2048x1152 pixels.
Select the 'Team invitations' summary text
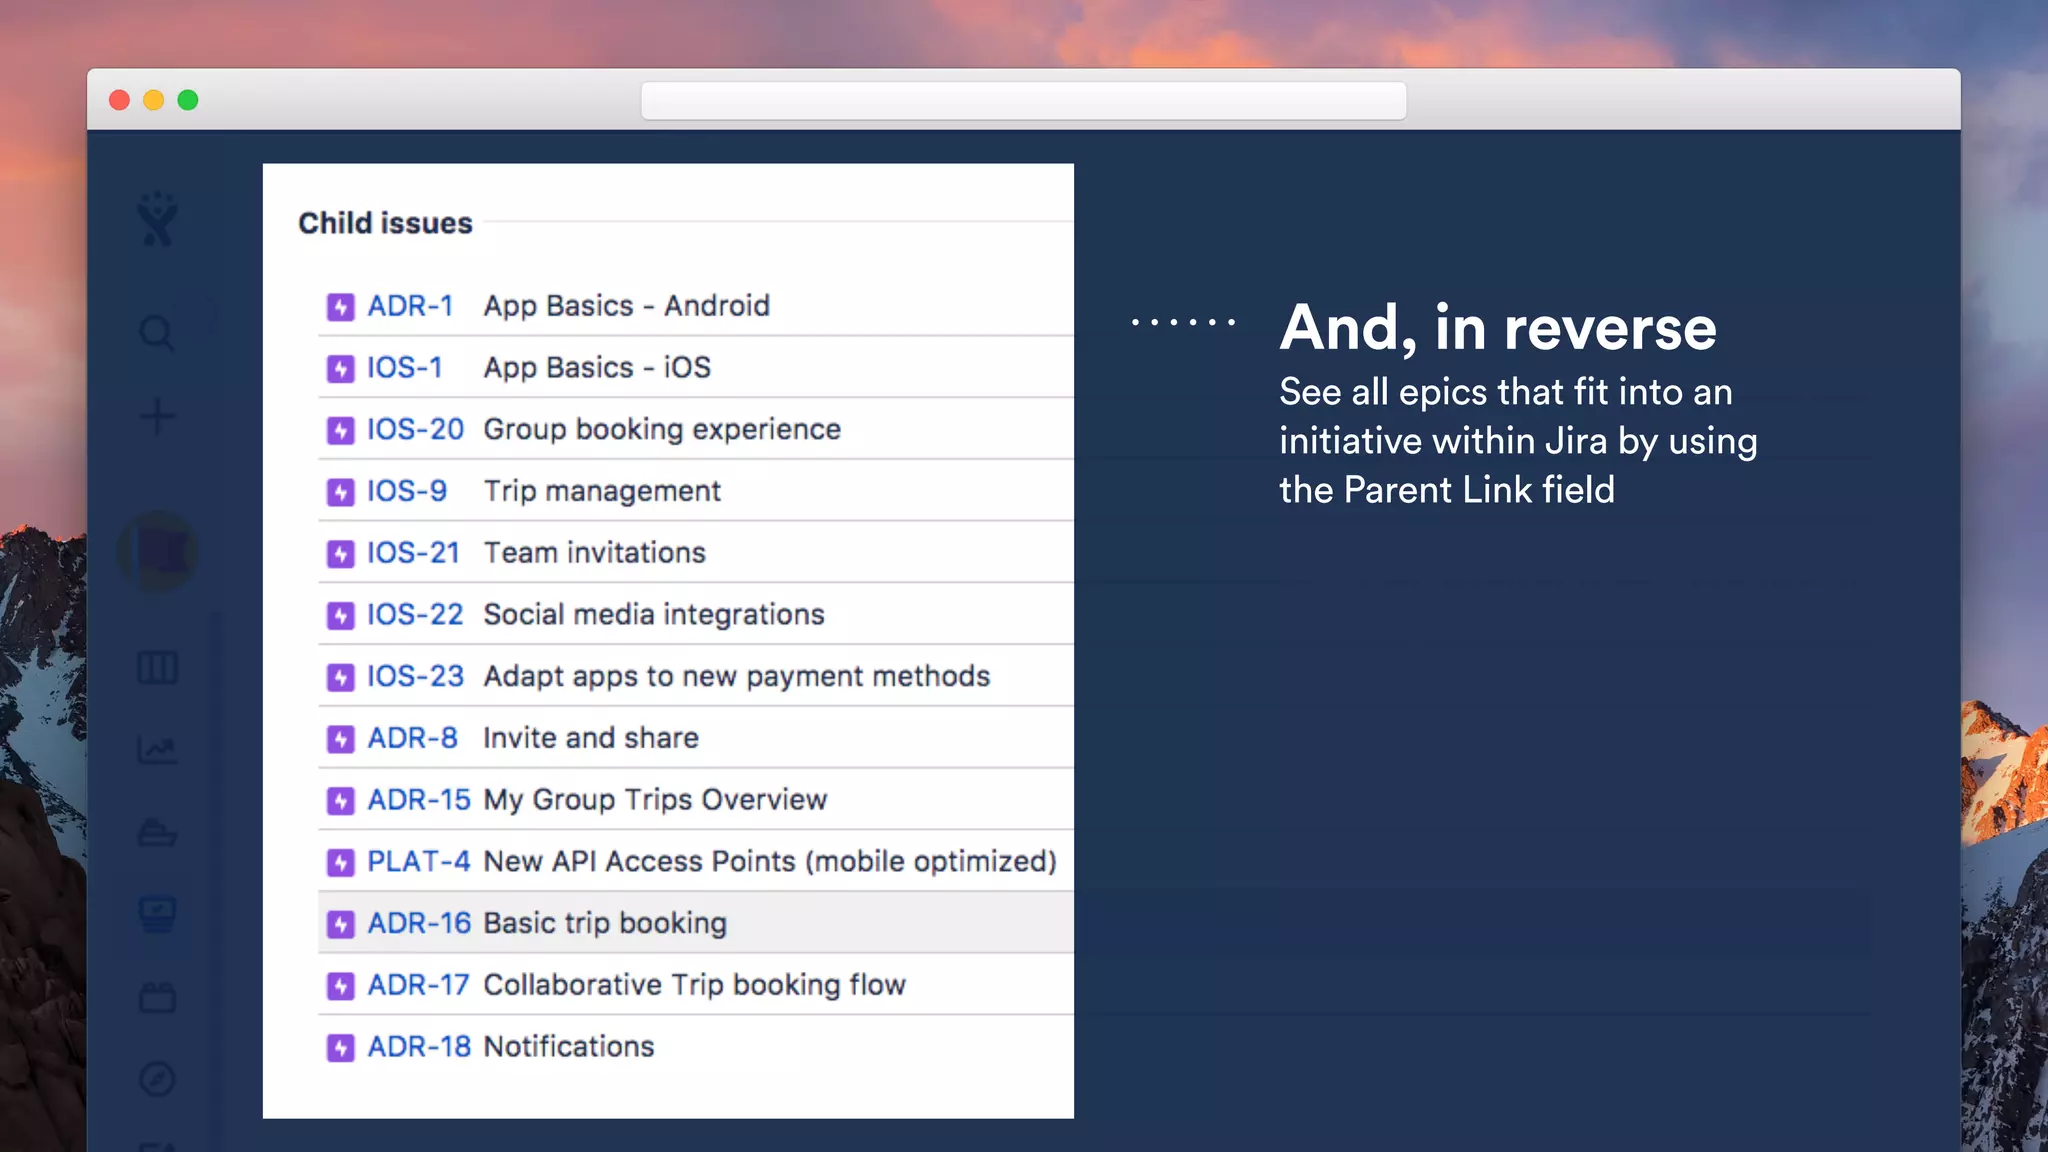(595, 553)
